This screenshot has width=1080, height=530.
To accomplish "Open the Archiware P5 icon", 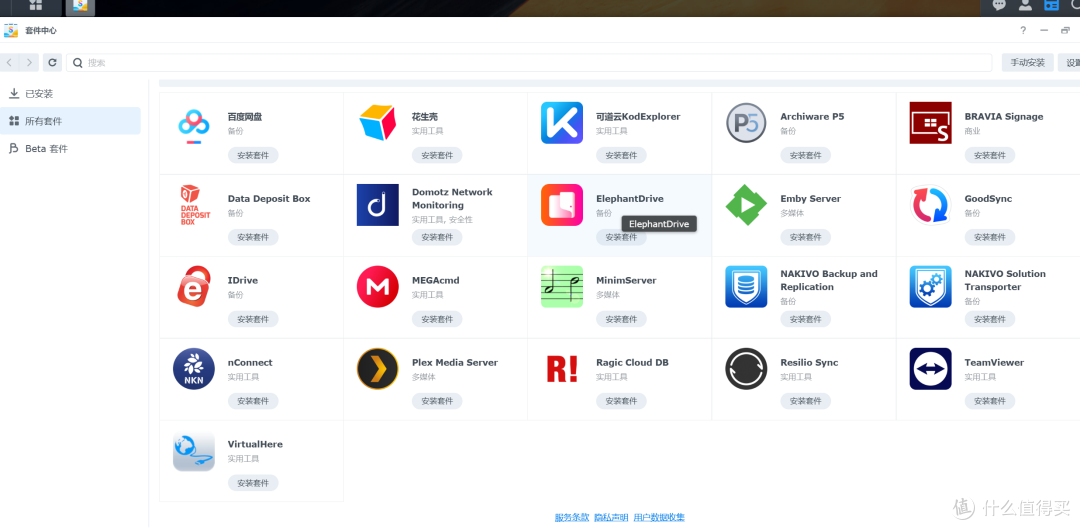I will click(746, 123).
